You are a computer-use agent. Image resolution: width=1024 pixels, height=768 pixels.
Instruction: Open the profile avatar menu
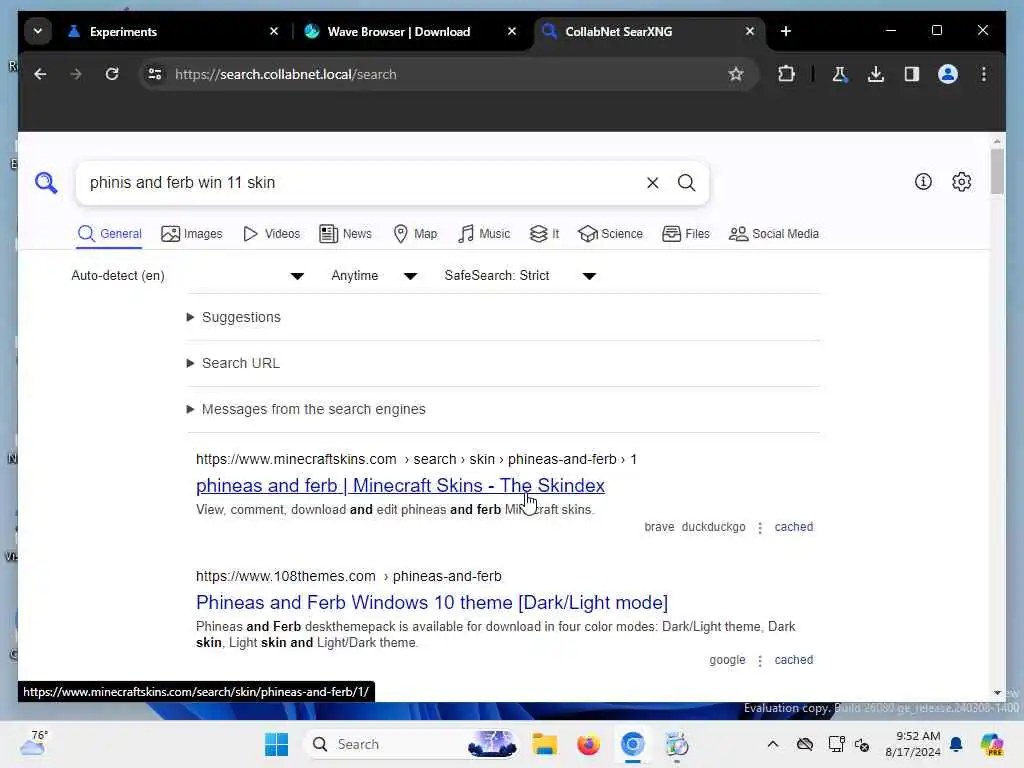coord(948,74)
